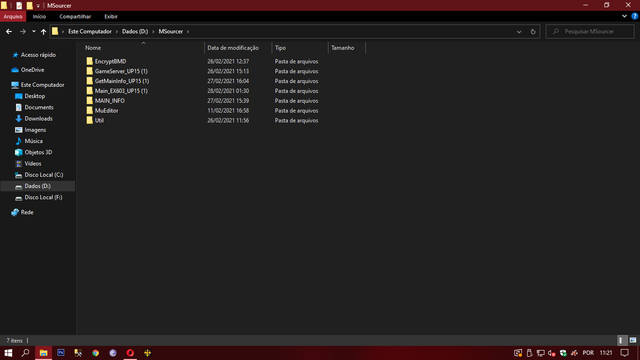The height and width of the screenshot is (360, 640).
Task: Click the Pesquisar MSourcer search box
Action: (590, 31)
